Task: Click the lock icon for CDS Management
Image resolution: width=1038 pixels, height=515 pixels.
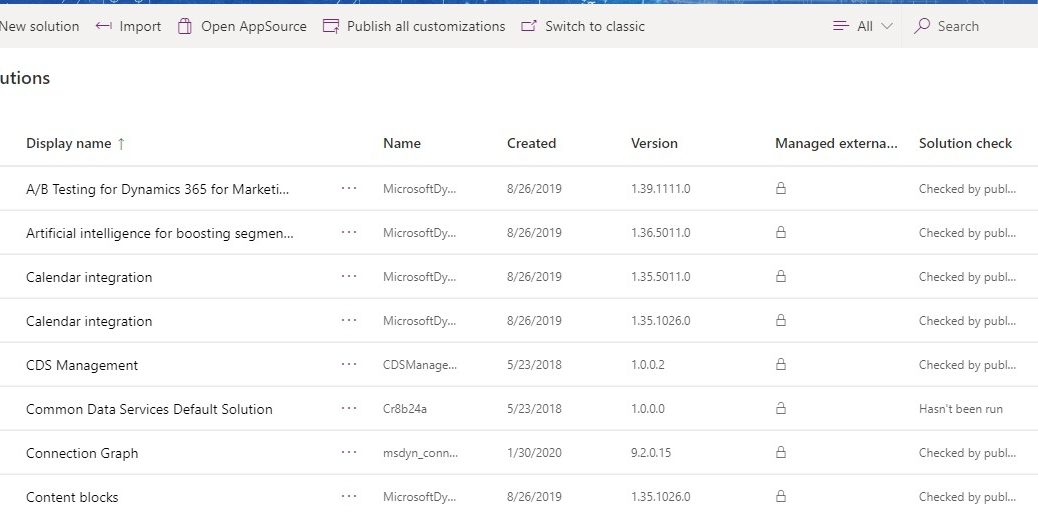Action: (780, 364)
